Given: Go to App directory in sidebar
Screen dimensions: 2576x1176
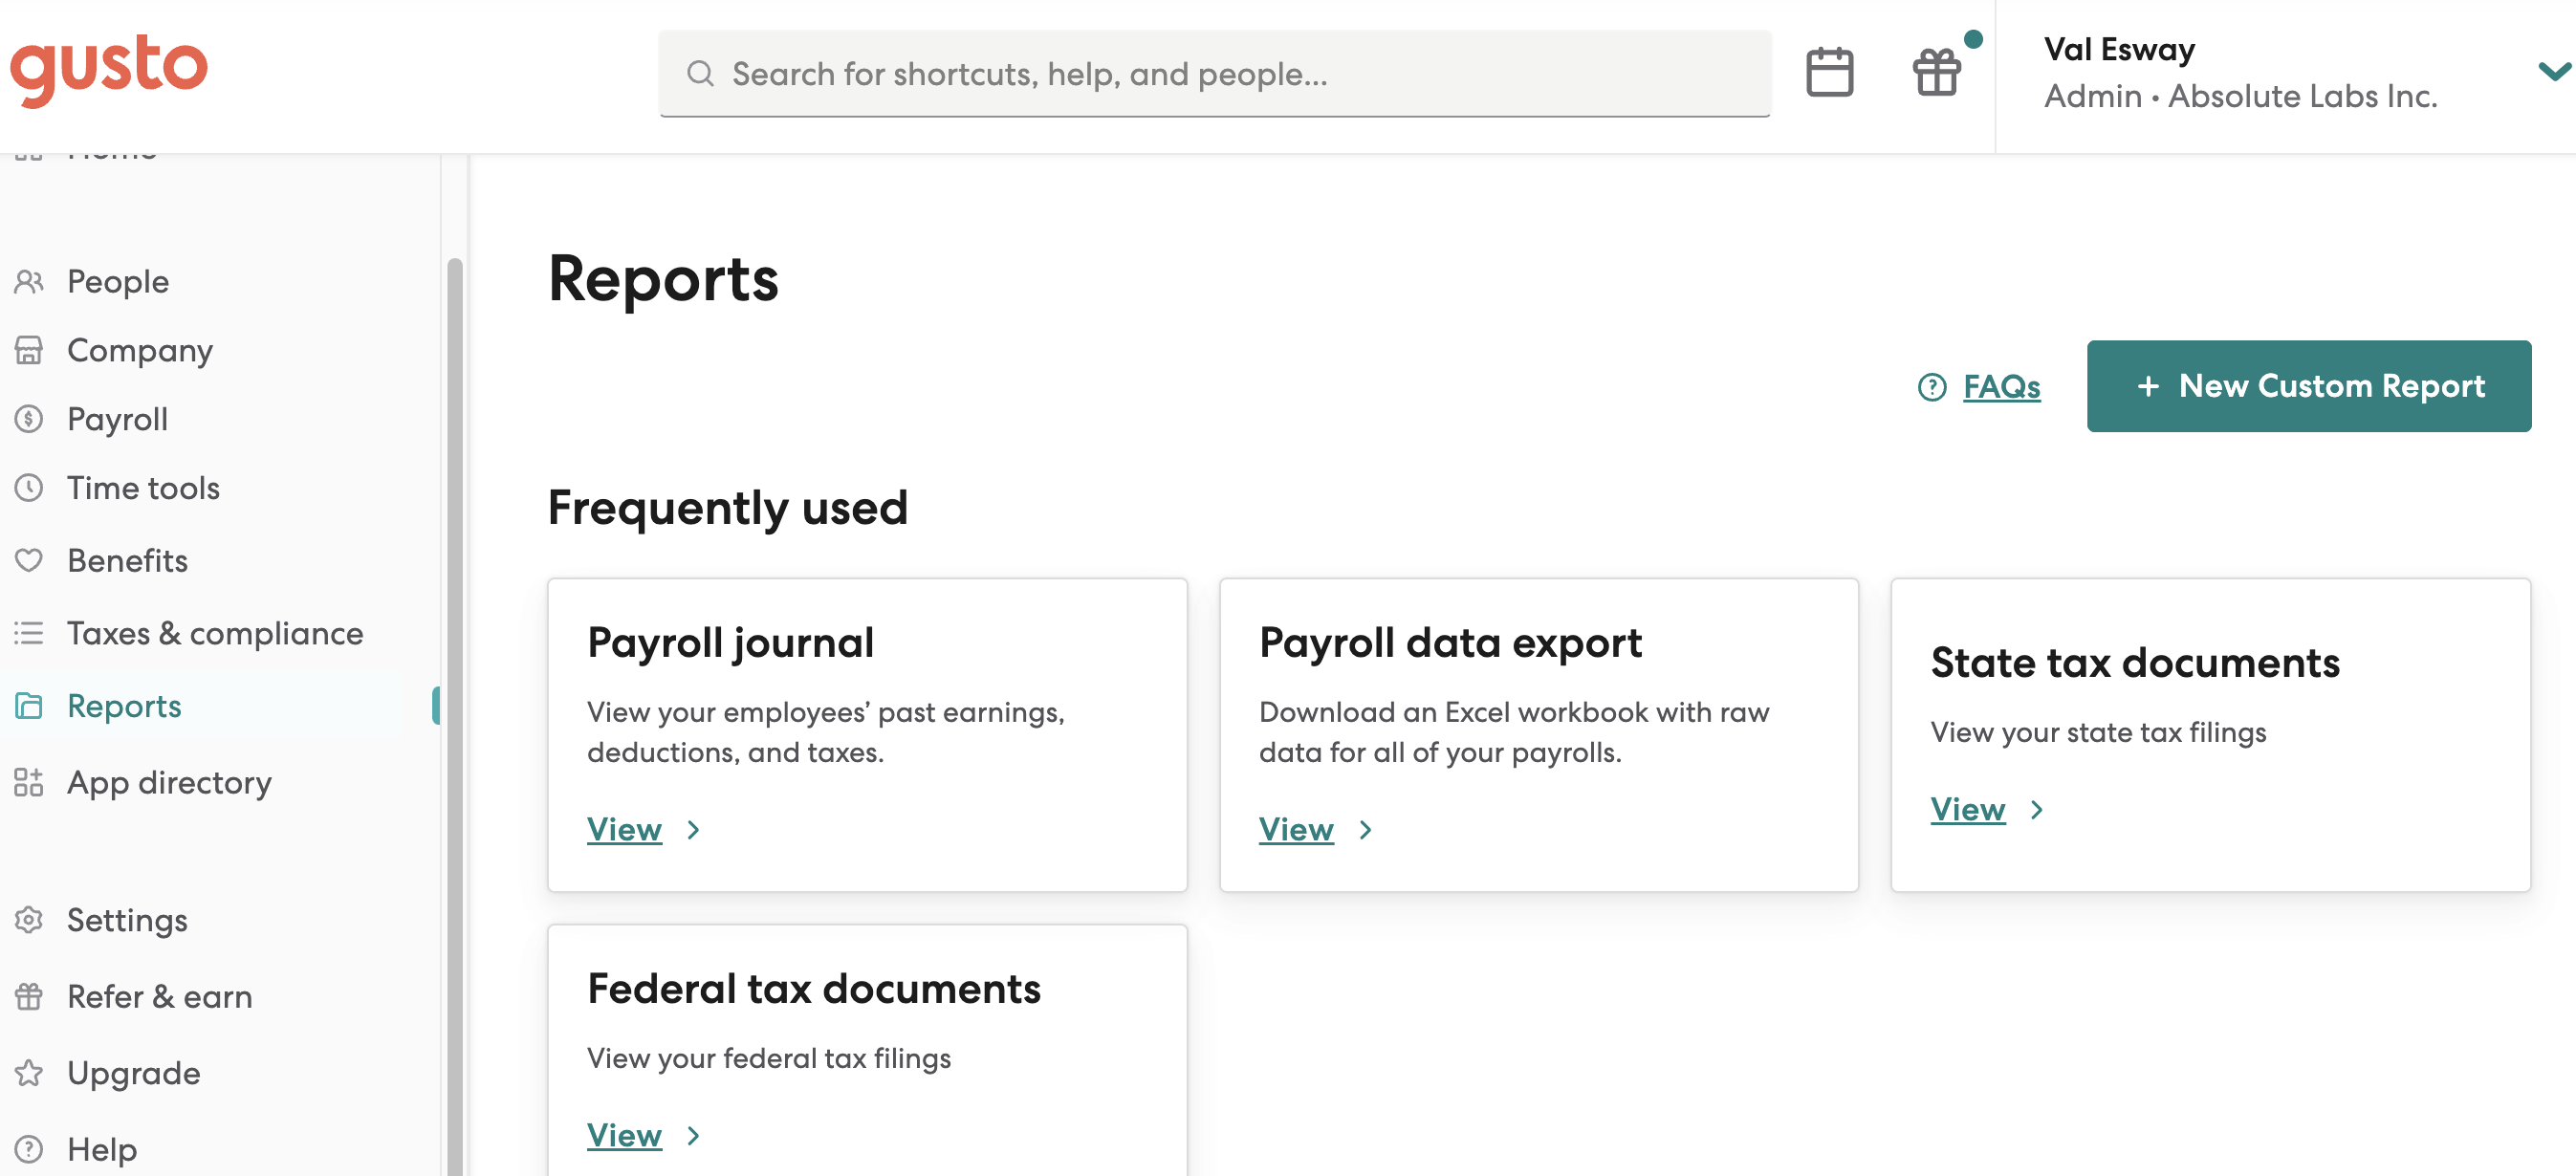Looking at the screenshot, I should (x=169, y=782).
